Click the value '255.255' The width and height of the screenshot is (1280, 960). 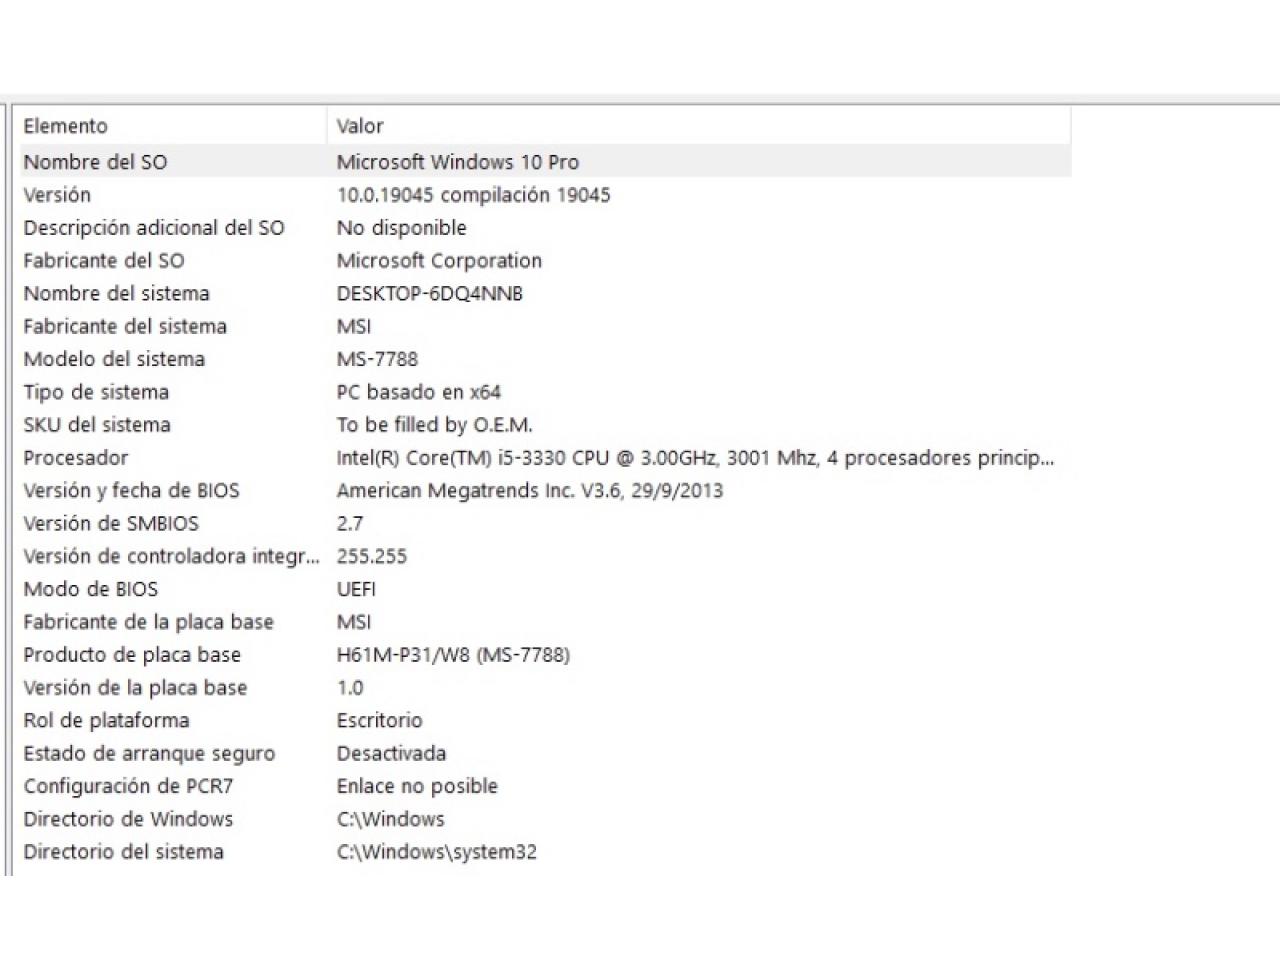(x=371, y=557)
